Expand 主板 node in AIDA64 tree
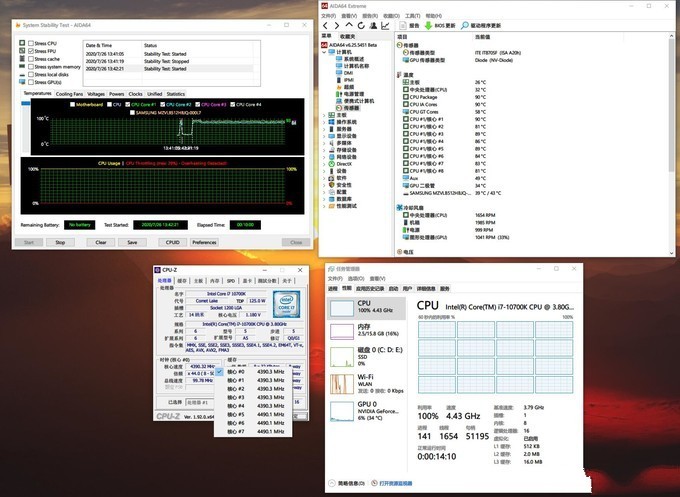Screen dimensions: 680x497 [324, 115]
